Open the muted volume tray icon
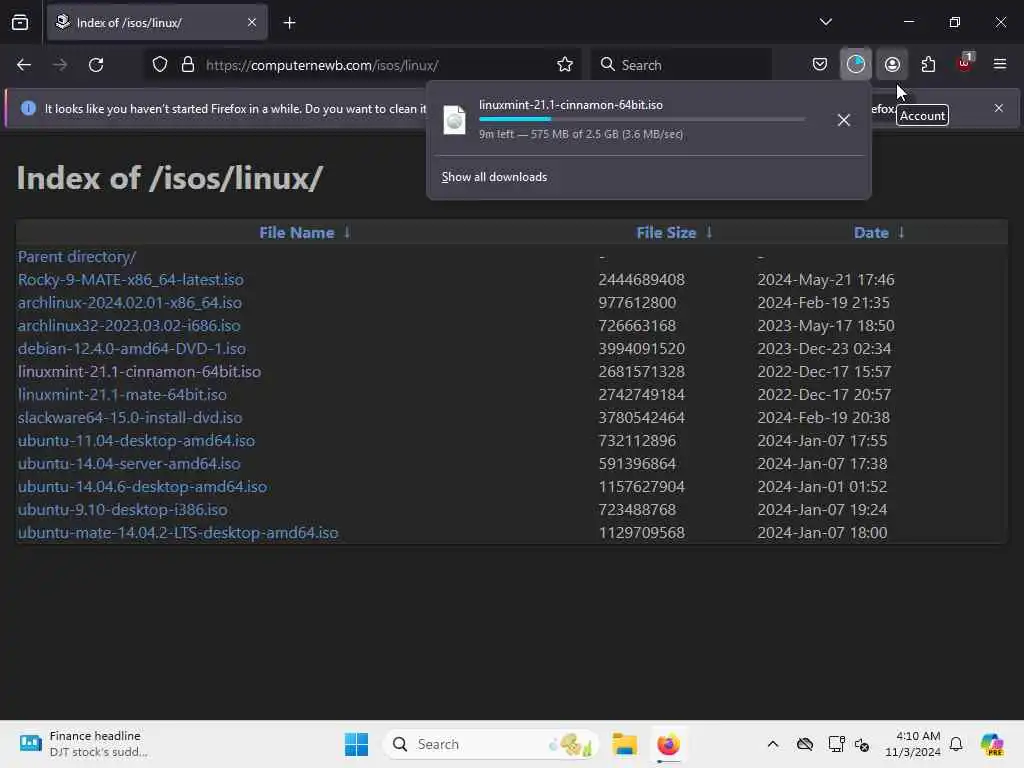 tap(862, 744)
